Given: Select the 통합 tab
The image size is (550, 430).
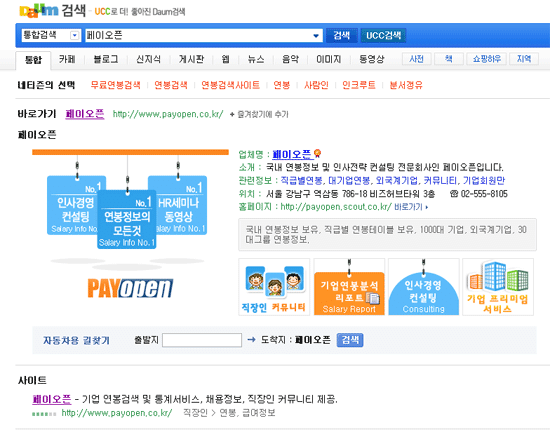Looking at the screenshot, I should click(33, 60).
